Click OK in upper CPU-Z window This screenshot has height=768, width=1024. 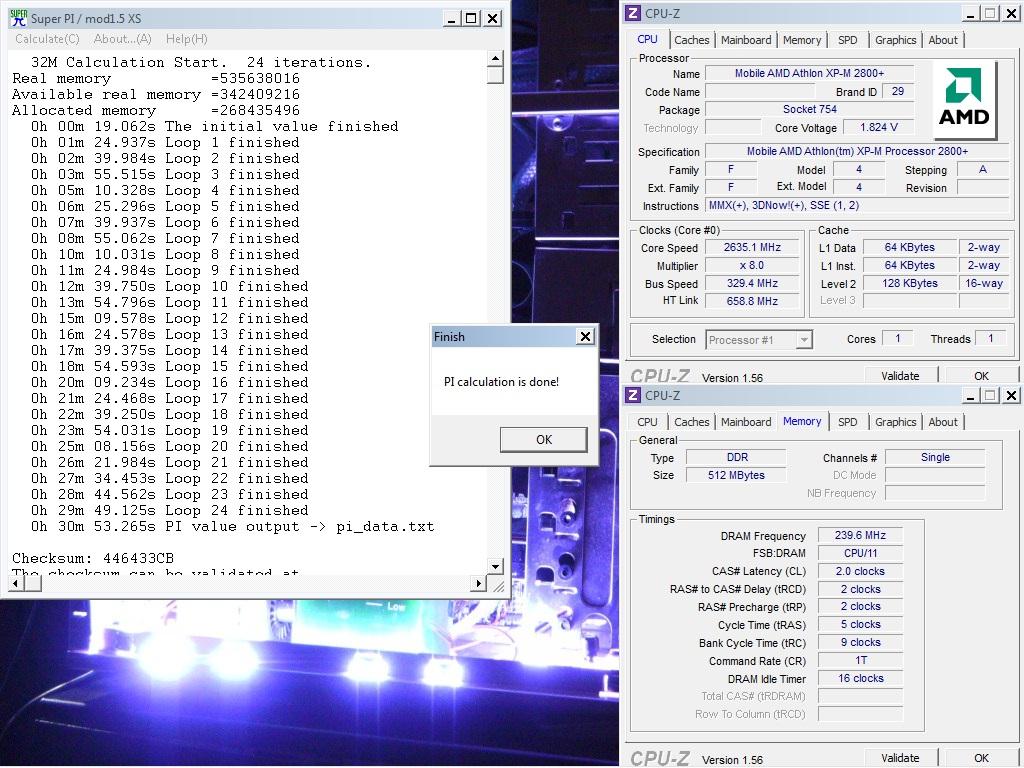(x=981, y=376)
